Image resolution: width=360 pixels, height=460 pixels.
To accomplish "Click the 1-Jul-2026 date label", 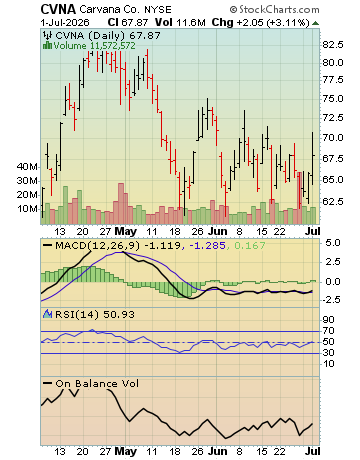I will [x=65, y=23].
